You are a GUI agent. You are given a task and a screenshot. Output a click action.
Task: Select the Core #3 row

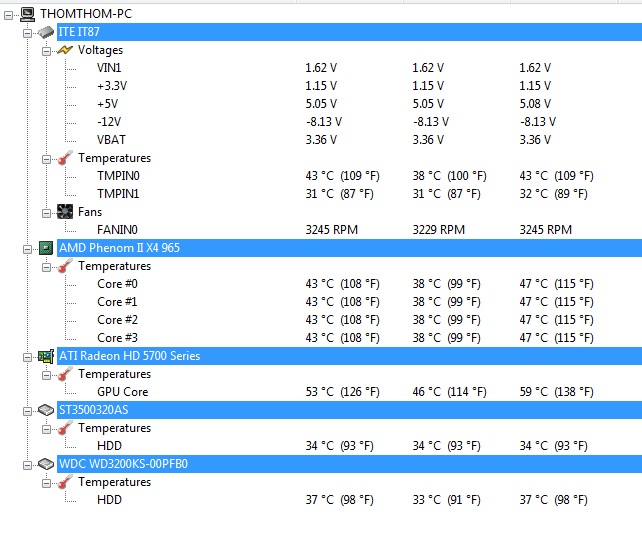[349, 338]
